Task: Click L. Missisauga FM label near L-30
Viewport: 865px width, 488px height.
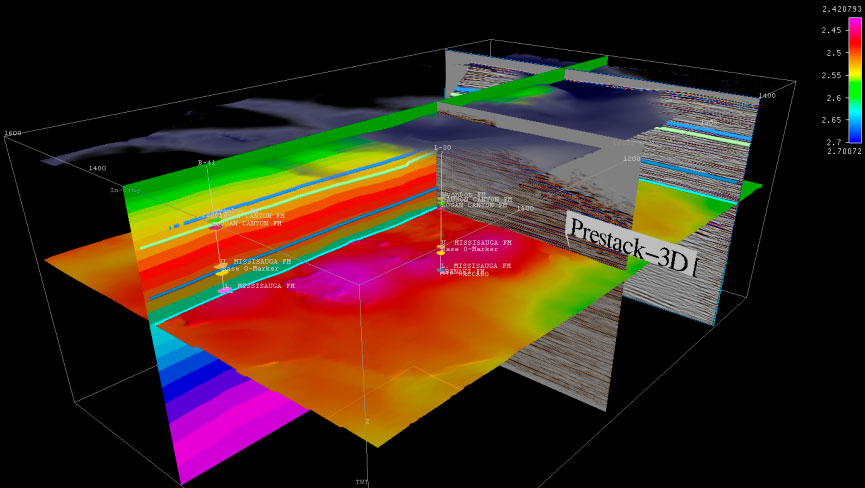Action: click(x=478, y=266)
